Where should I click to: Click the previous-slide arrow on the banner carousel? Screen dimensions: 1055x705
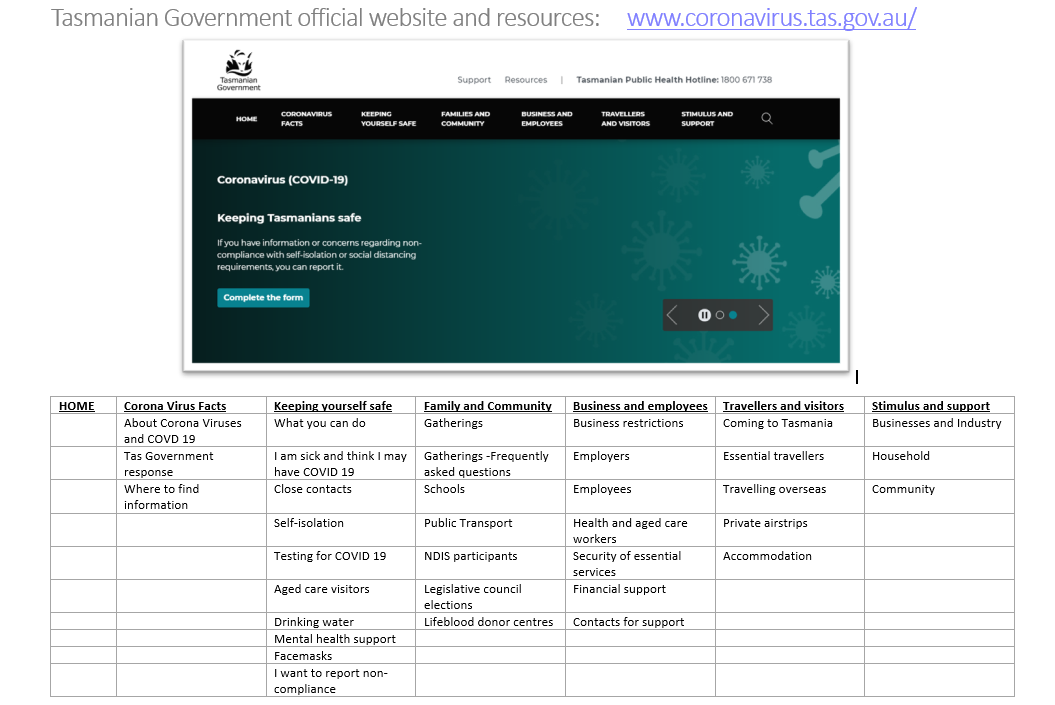[x=672, y=315]
